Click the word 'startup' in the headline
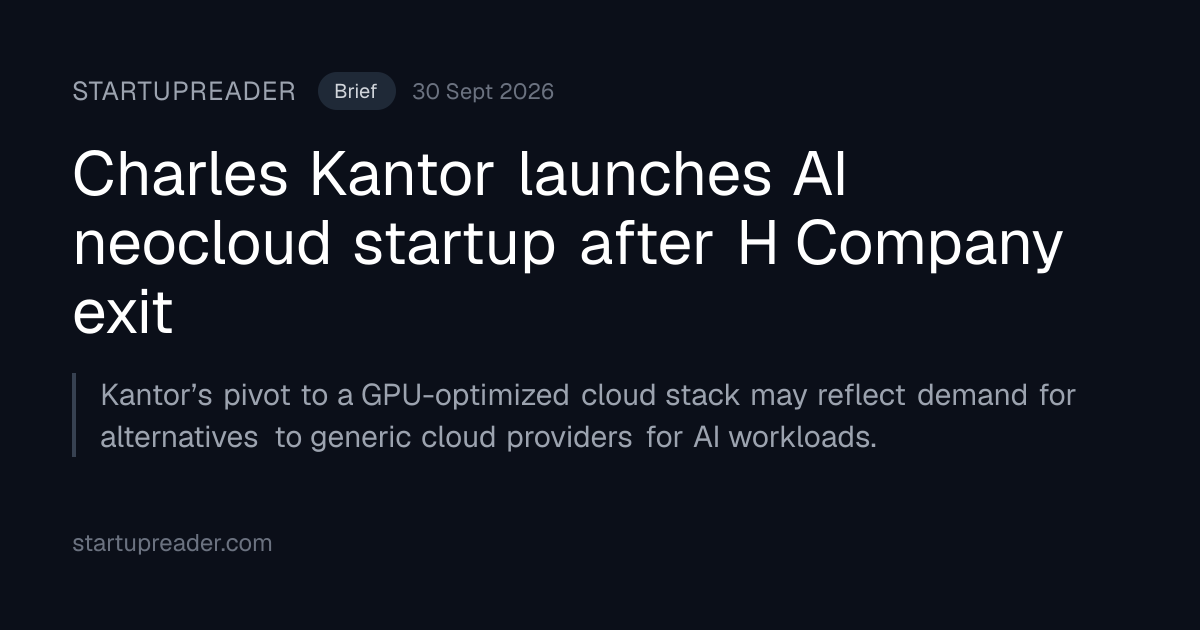This screenshot has width=1200, height=630. (x=455, y=247)
